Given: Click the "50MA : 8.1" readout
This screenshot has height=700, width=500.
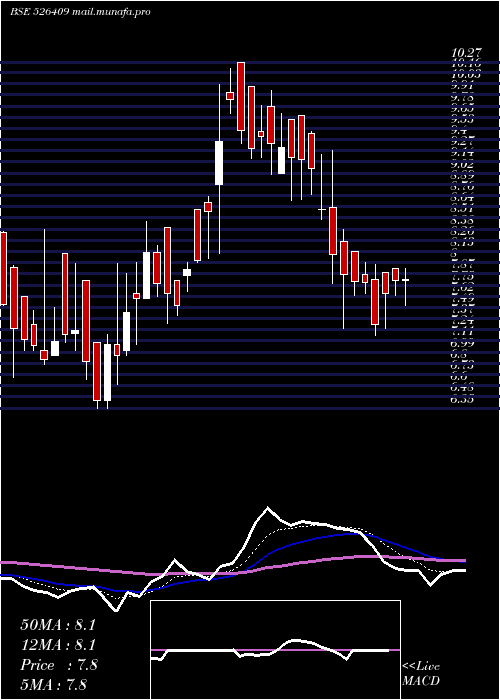Looking at the screenshot, I should (58, 625).
